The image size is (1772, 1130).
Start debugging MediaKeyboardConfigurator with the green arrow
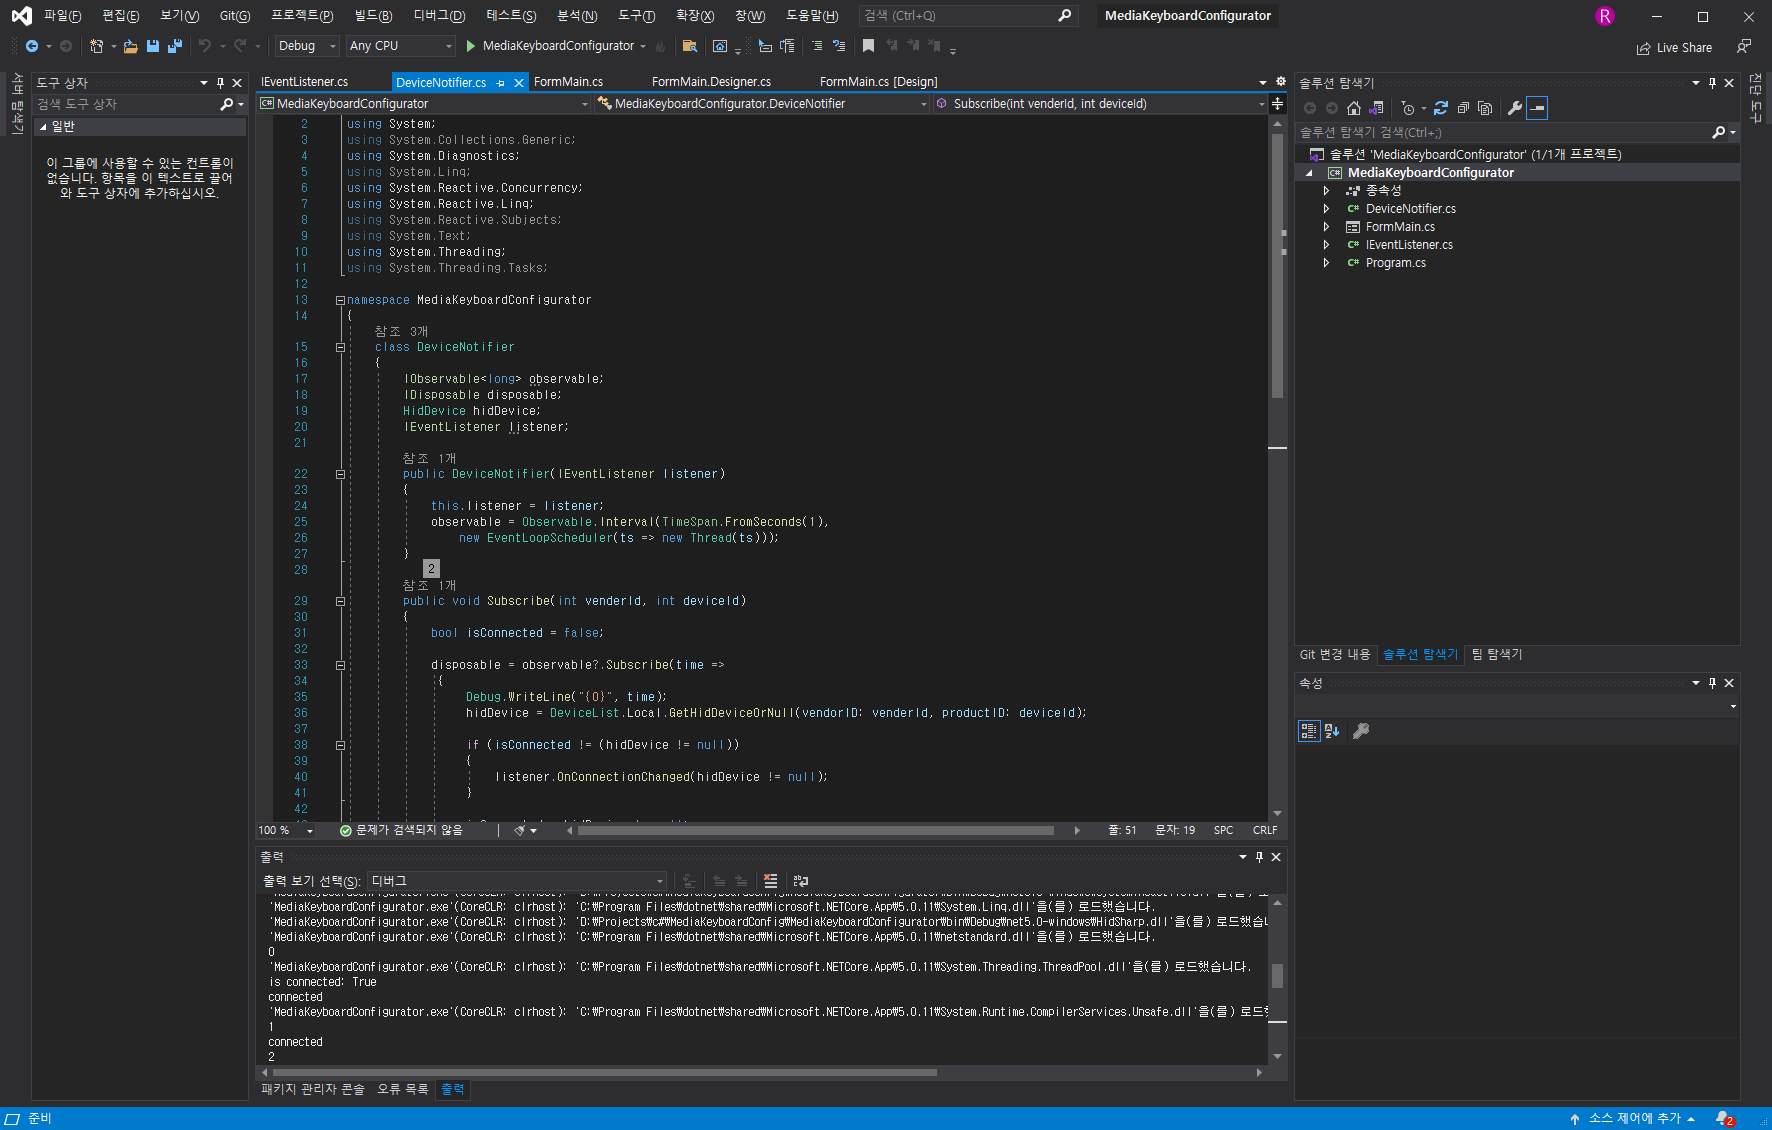point(471,46)
